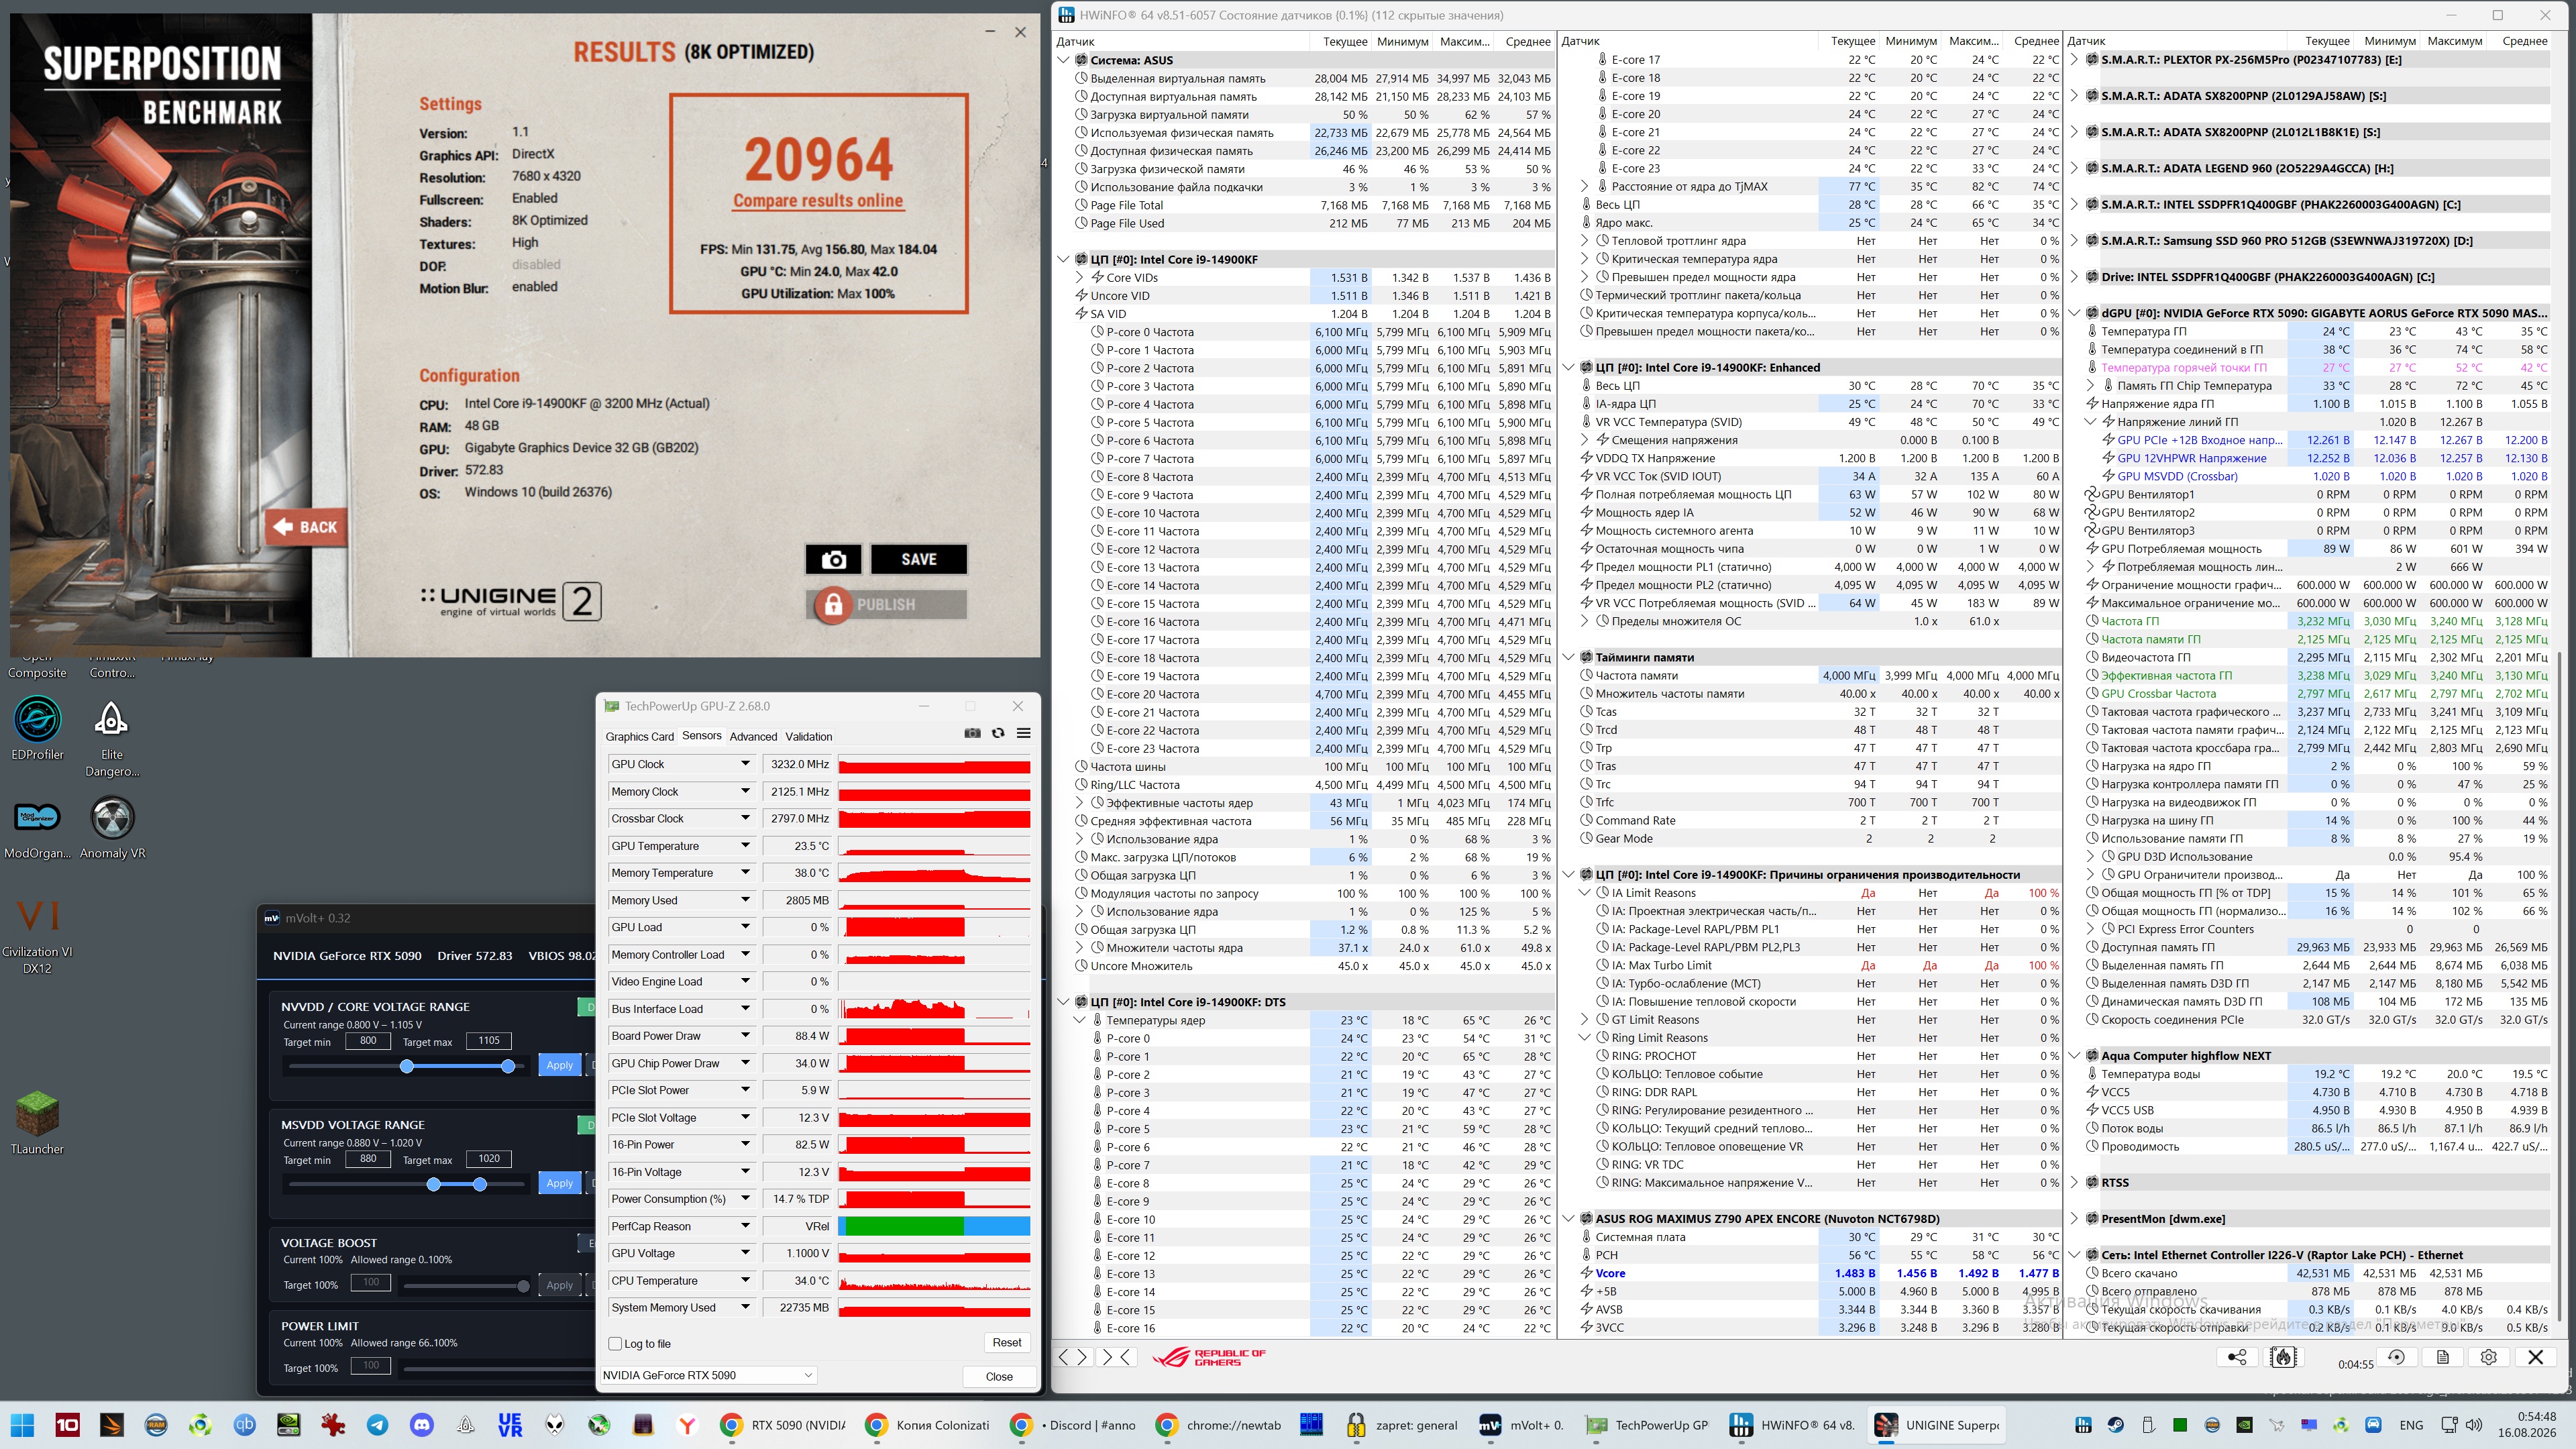Open HWiNFO share sensors icon
This screenshot has width=2576, height=1449.
pyautogui.click(x=2237, y=1357)
